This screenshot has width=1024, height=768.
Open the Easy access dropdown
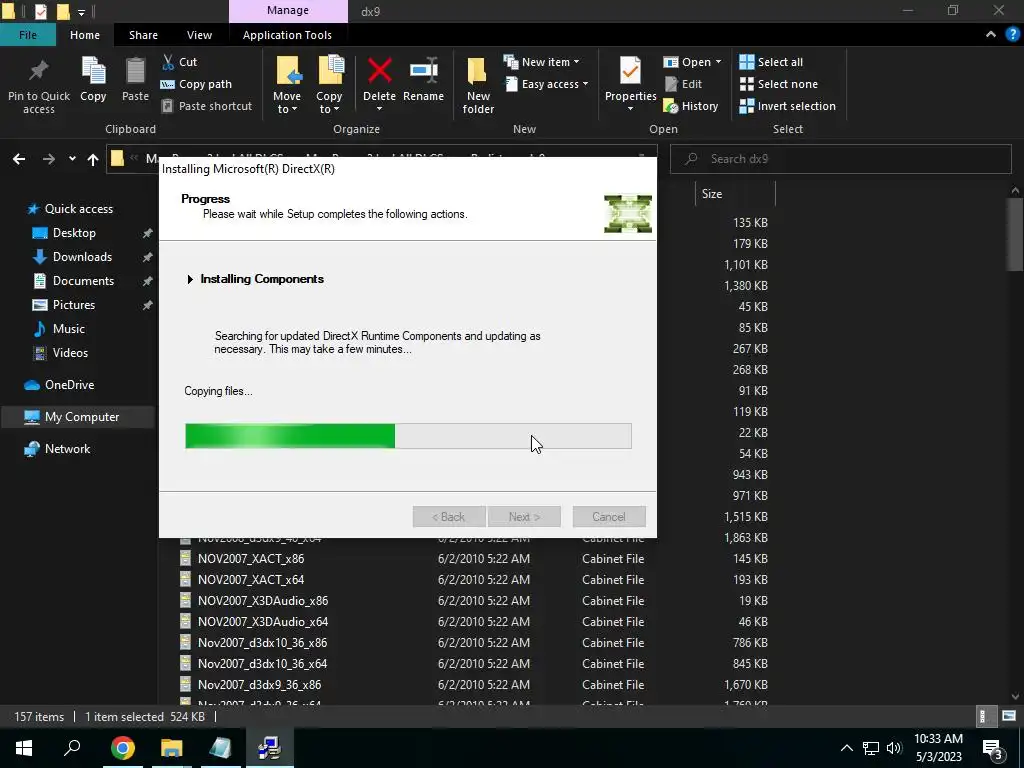547,84
